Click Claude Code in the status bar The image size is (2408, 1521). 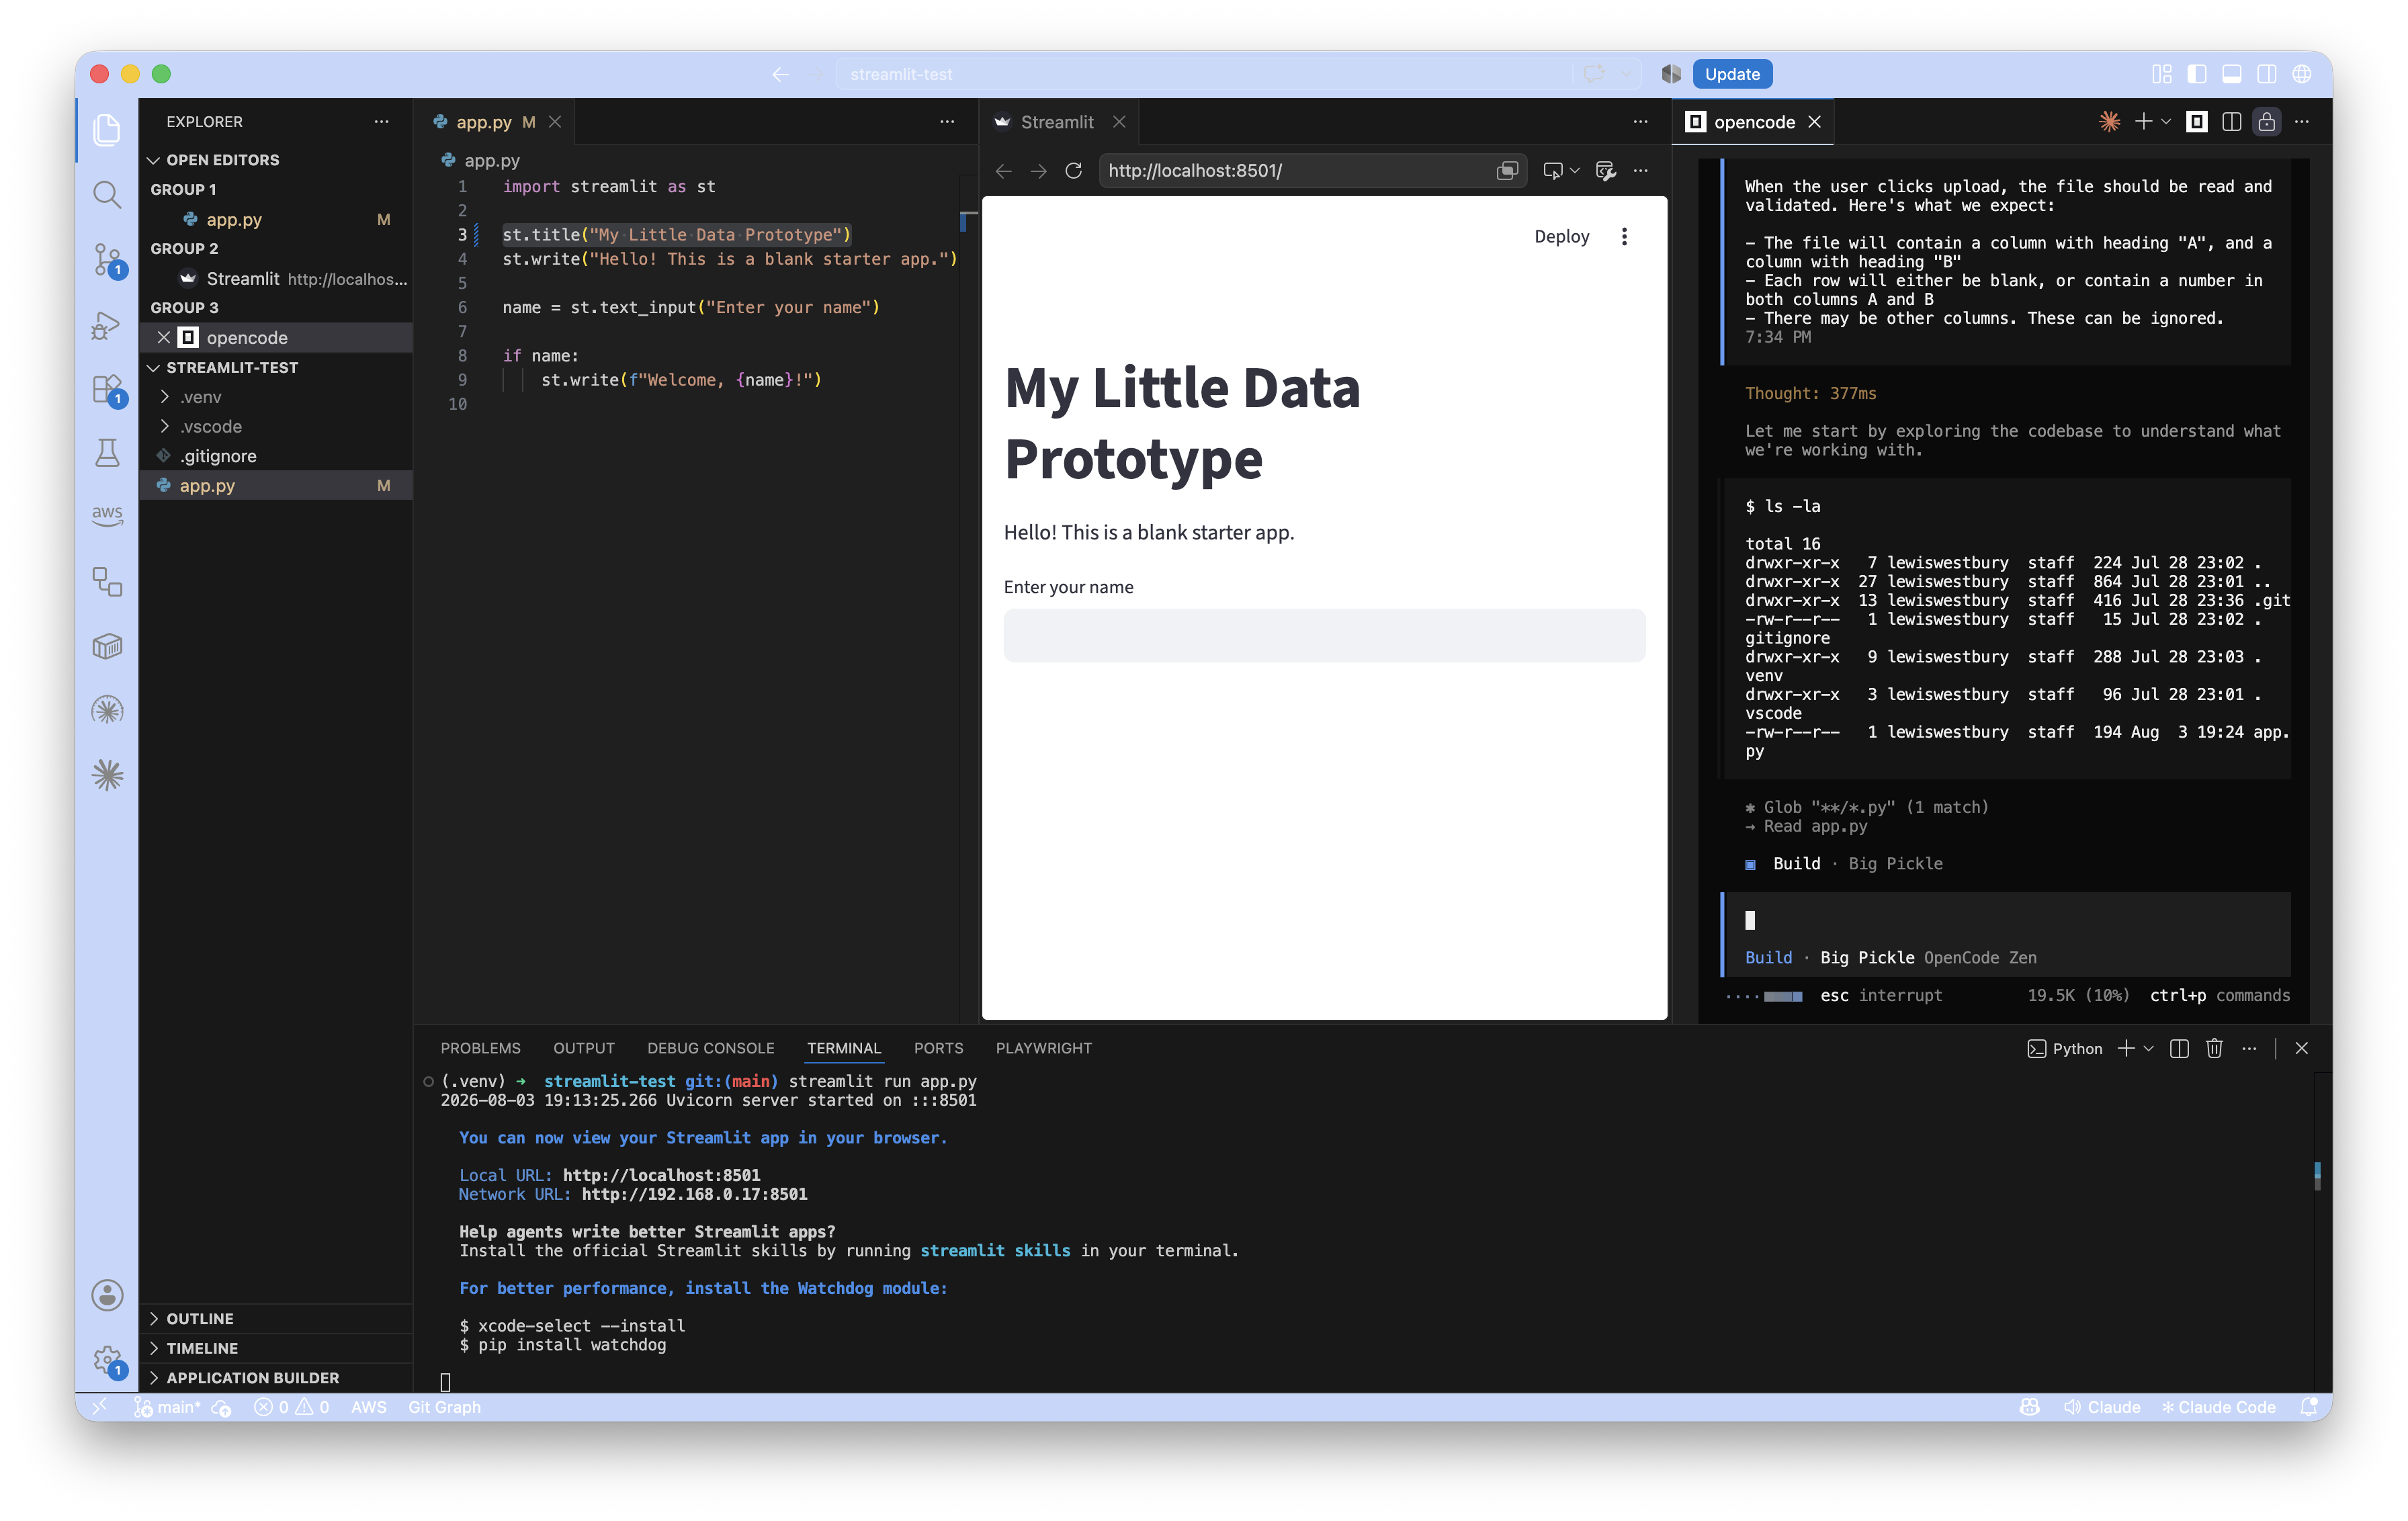coord(2218,1407)
